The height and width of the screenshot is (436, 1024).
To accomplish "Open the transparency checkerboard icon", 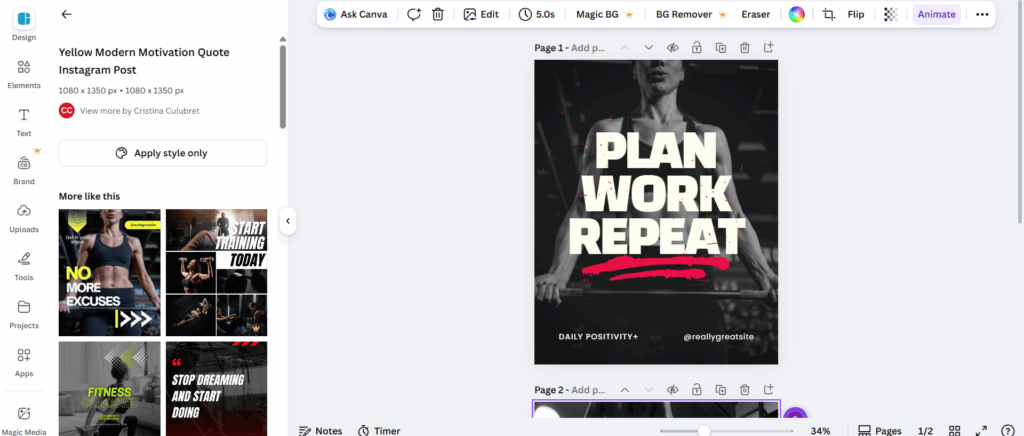I will click(891, 14).
